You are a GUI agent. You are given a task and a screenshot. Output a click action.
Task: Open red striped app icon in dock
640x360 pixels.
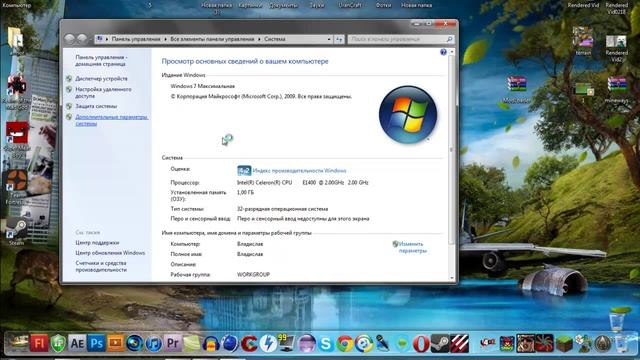(459, 344)
